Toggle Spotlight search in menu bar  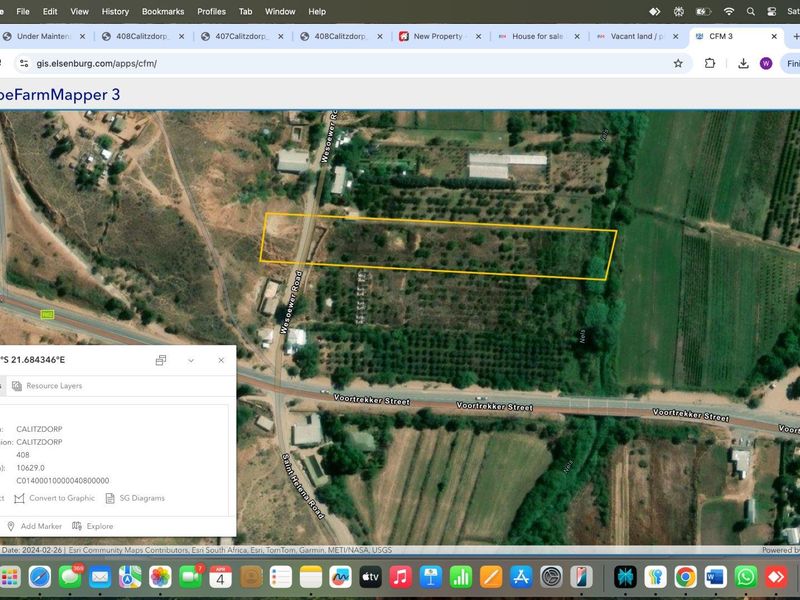[751, 12]
